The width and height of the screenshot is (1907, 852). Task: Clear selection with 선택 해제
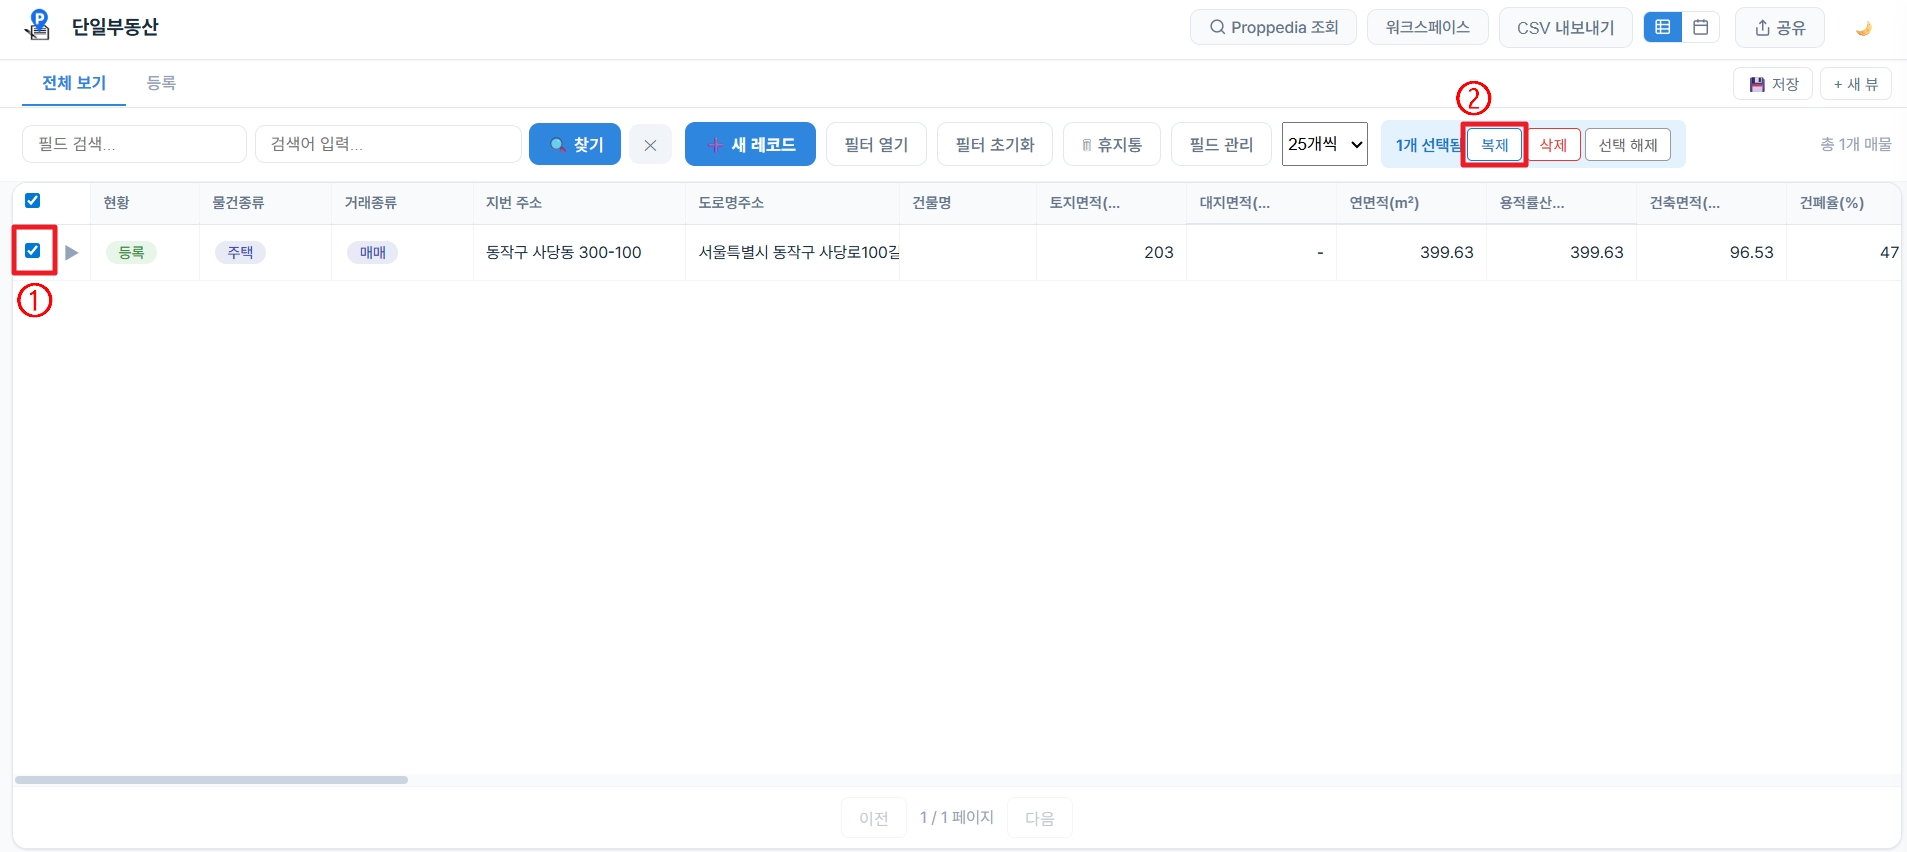click(x=1627, y=145)
